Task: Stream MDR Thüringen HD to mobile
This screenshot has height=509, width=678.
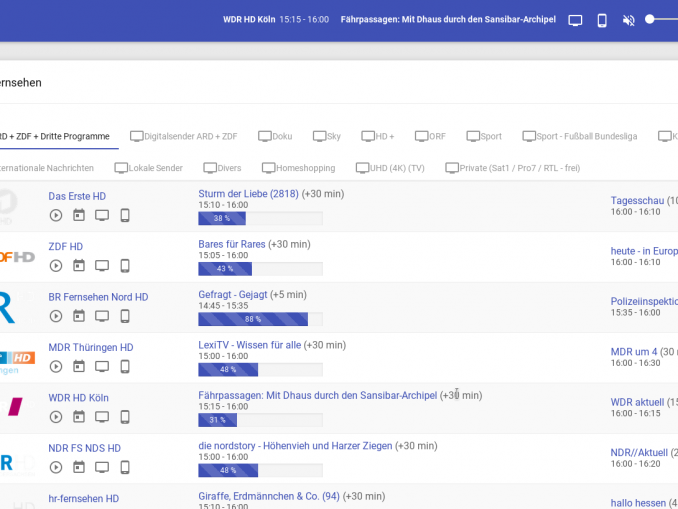Action: point(125,367)
